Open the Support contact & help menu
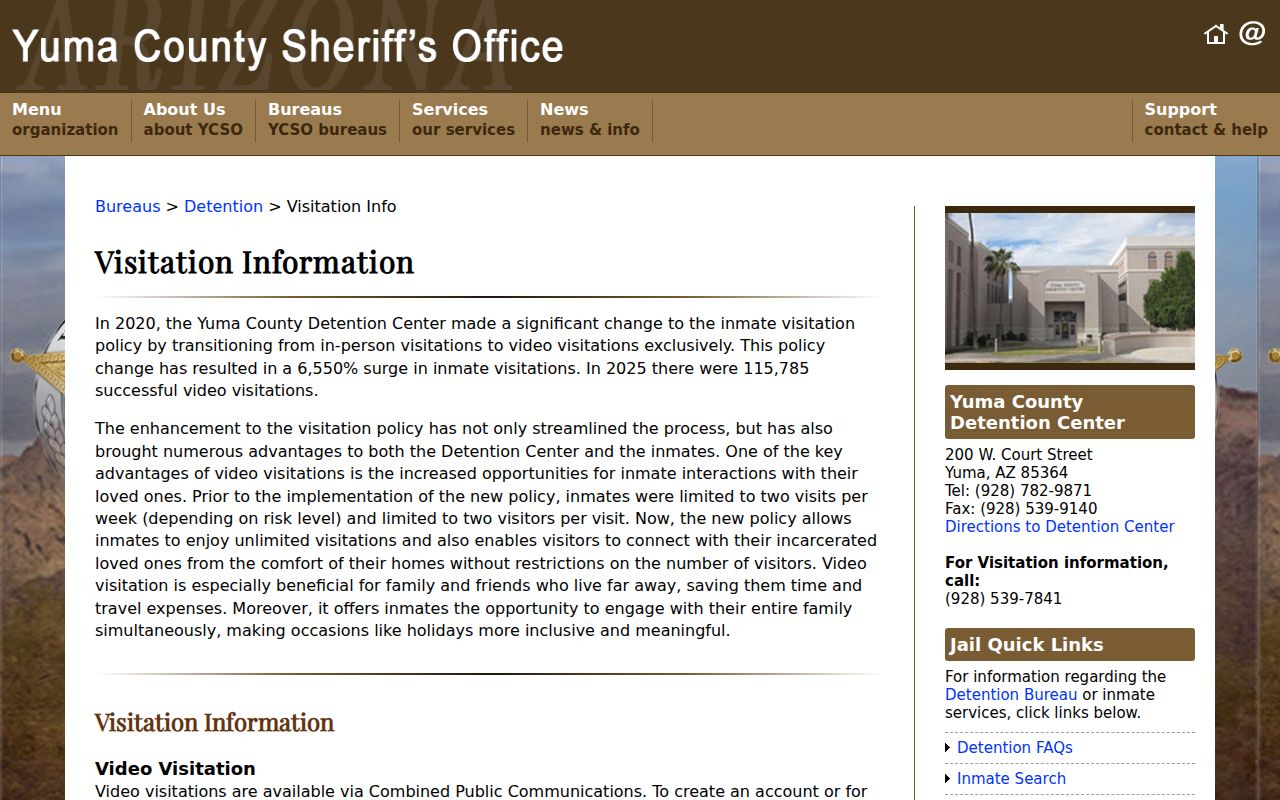The height and width of the screenshot is (800, 1280). click(x=1206, y=119)
